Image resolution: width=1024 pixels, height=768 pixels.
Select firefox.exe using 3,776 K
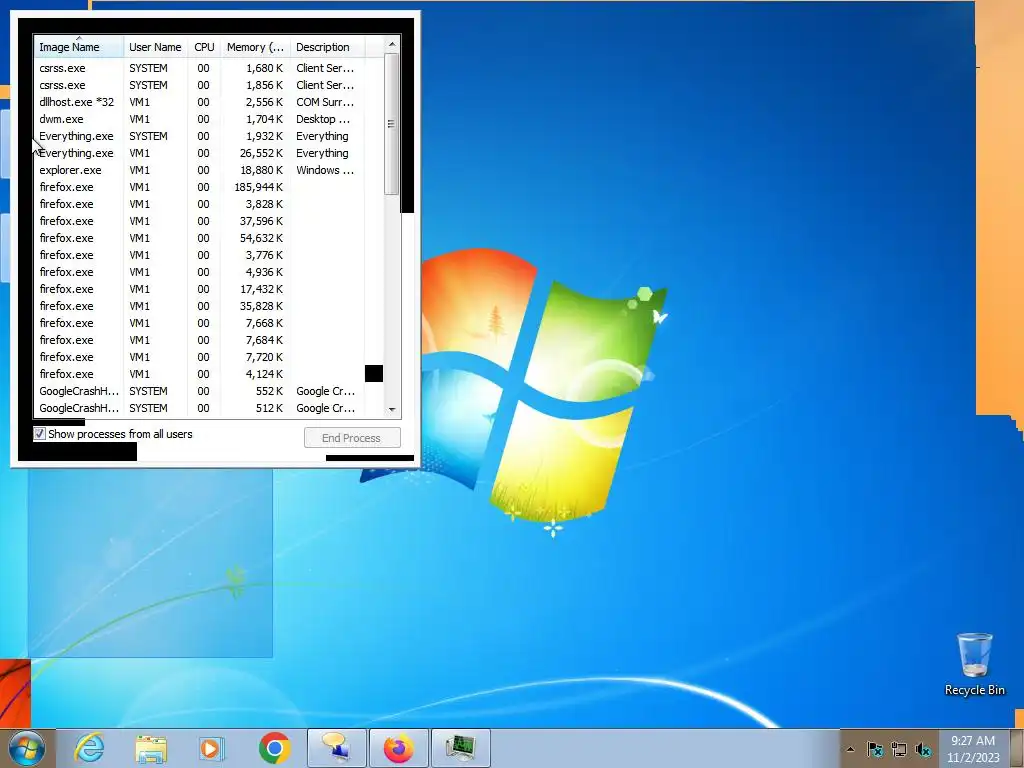click(x=199, y=255)
